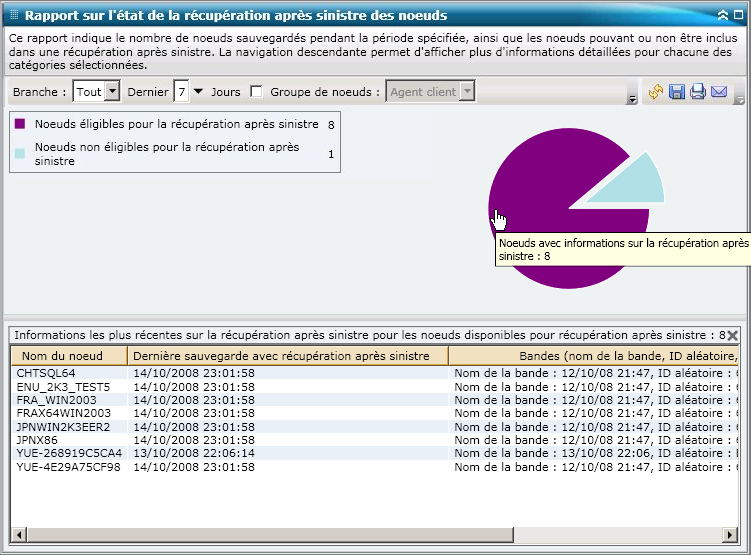
Task: Sort by the Bandes column header
Action: pyautogui.click(x=593, y=356)
